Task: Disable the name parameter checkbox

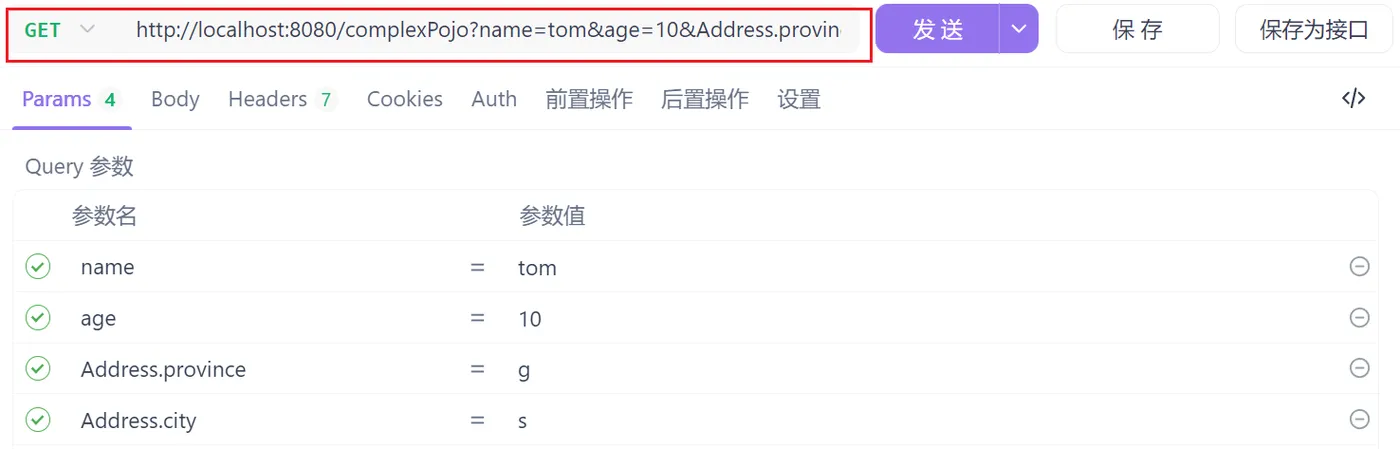Action: click(38, 267)
